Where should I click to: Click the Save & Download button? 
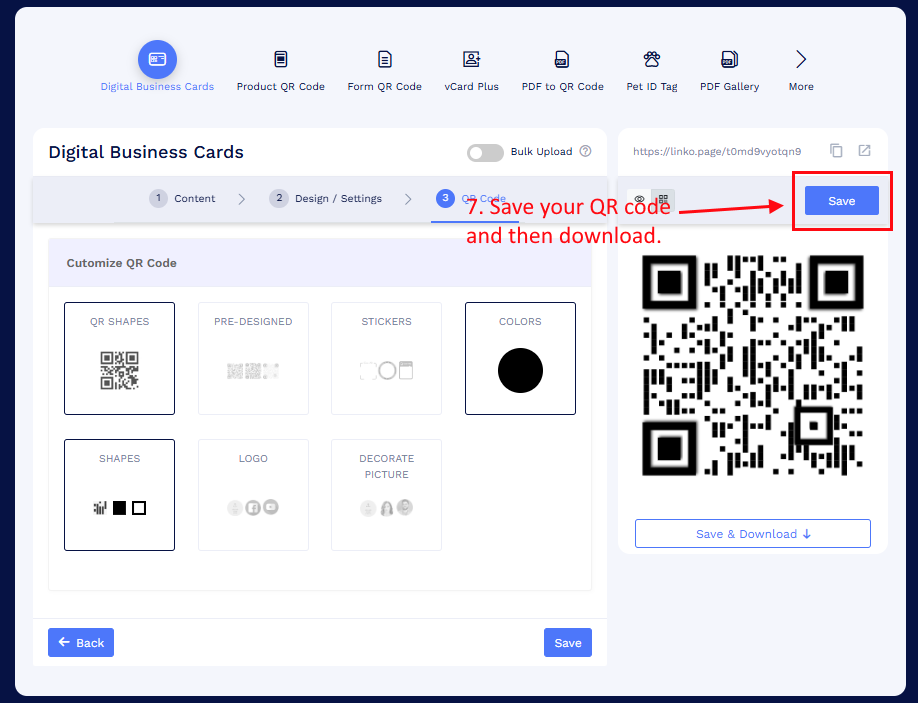click(752, 533)
